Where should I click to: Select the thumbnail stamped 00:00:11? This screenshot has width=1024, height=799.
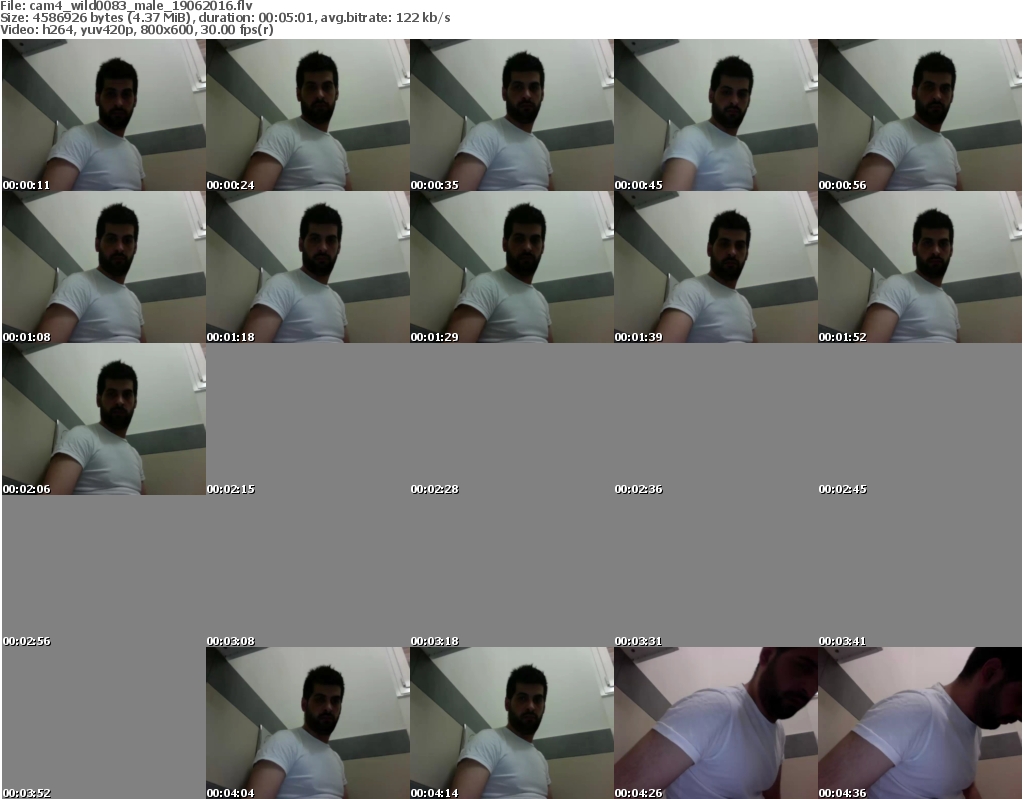[x=104, y=115]
